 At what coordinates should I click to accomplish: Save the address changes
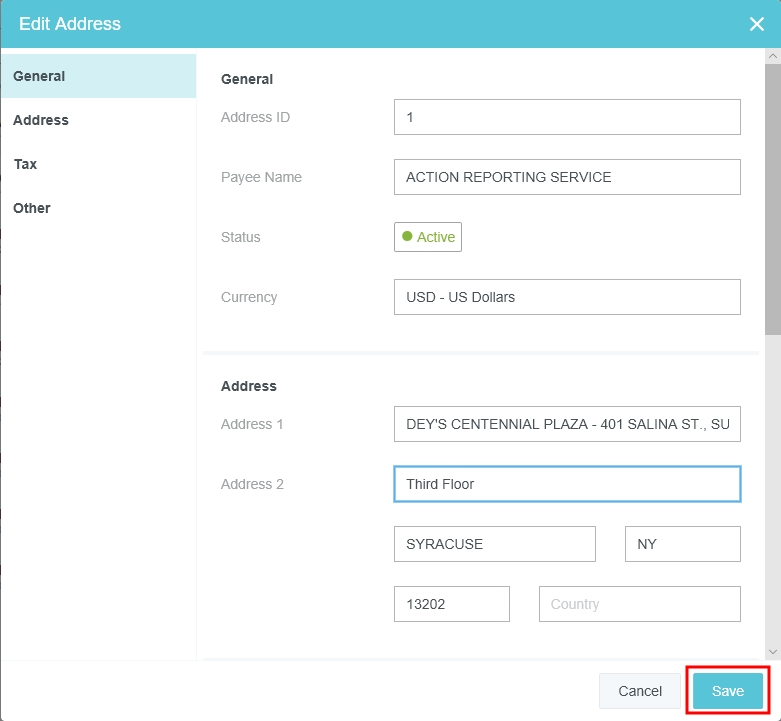[x=728, y=691]
